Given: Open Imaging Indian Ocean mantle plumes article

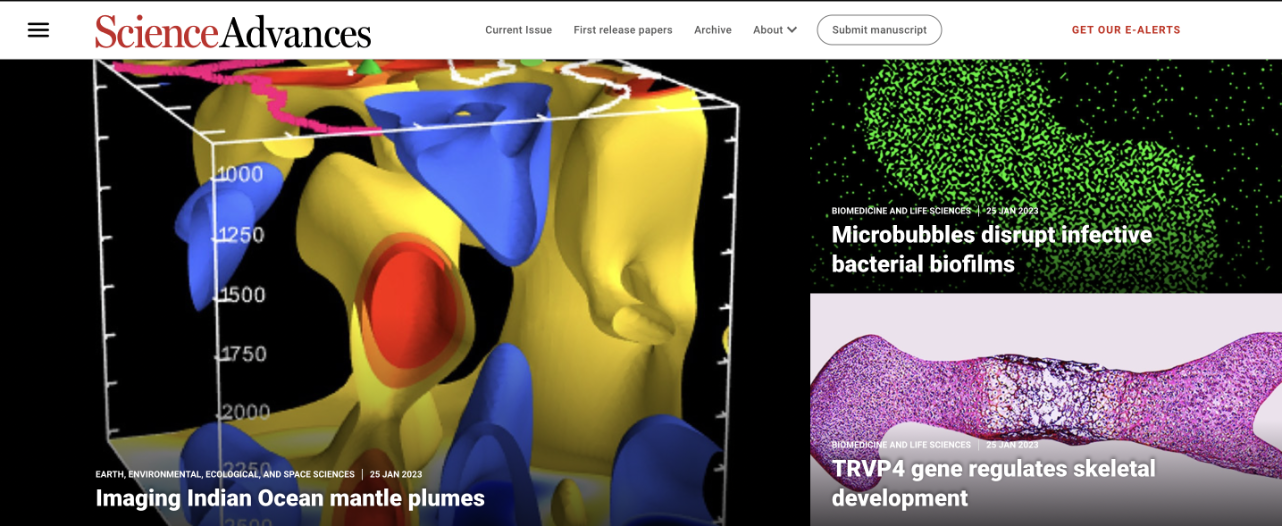Looking at the screenshot, I should point(290,498).
